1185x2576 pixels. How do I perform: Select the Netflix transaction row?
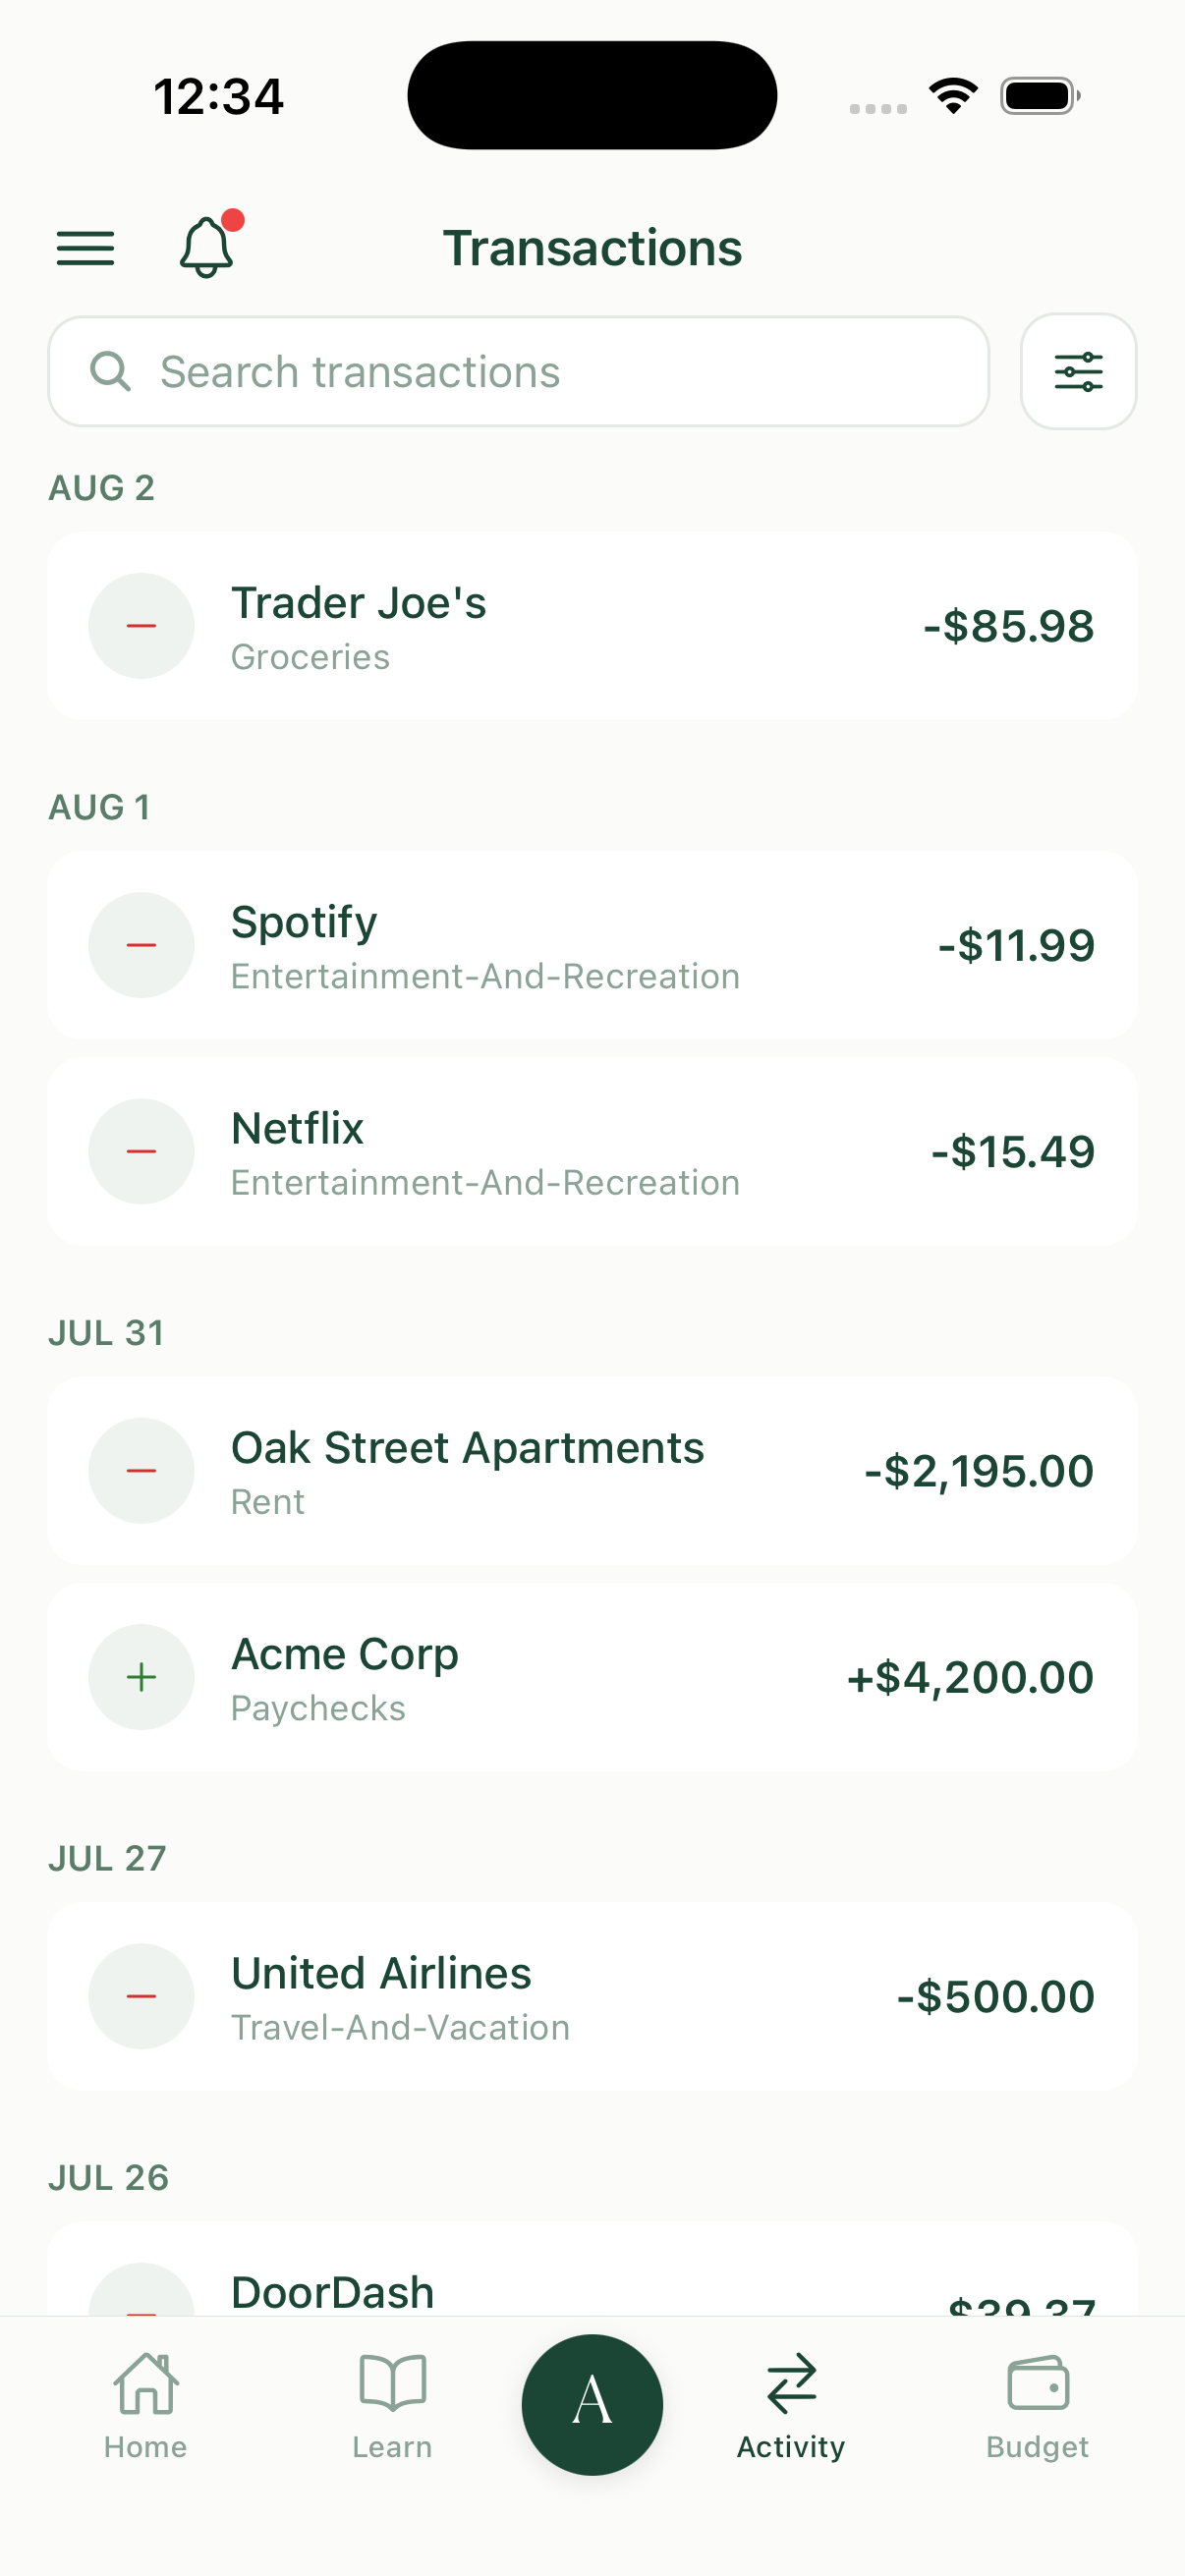[x=592, y=1151]
